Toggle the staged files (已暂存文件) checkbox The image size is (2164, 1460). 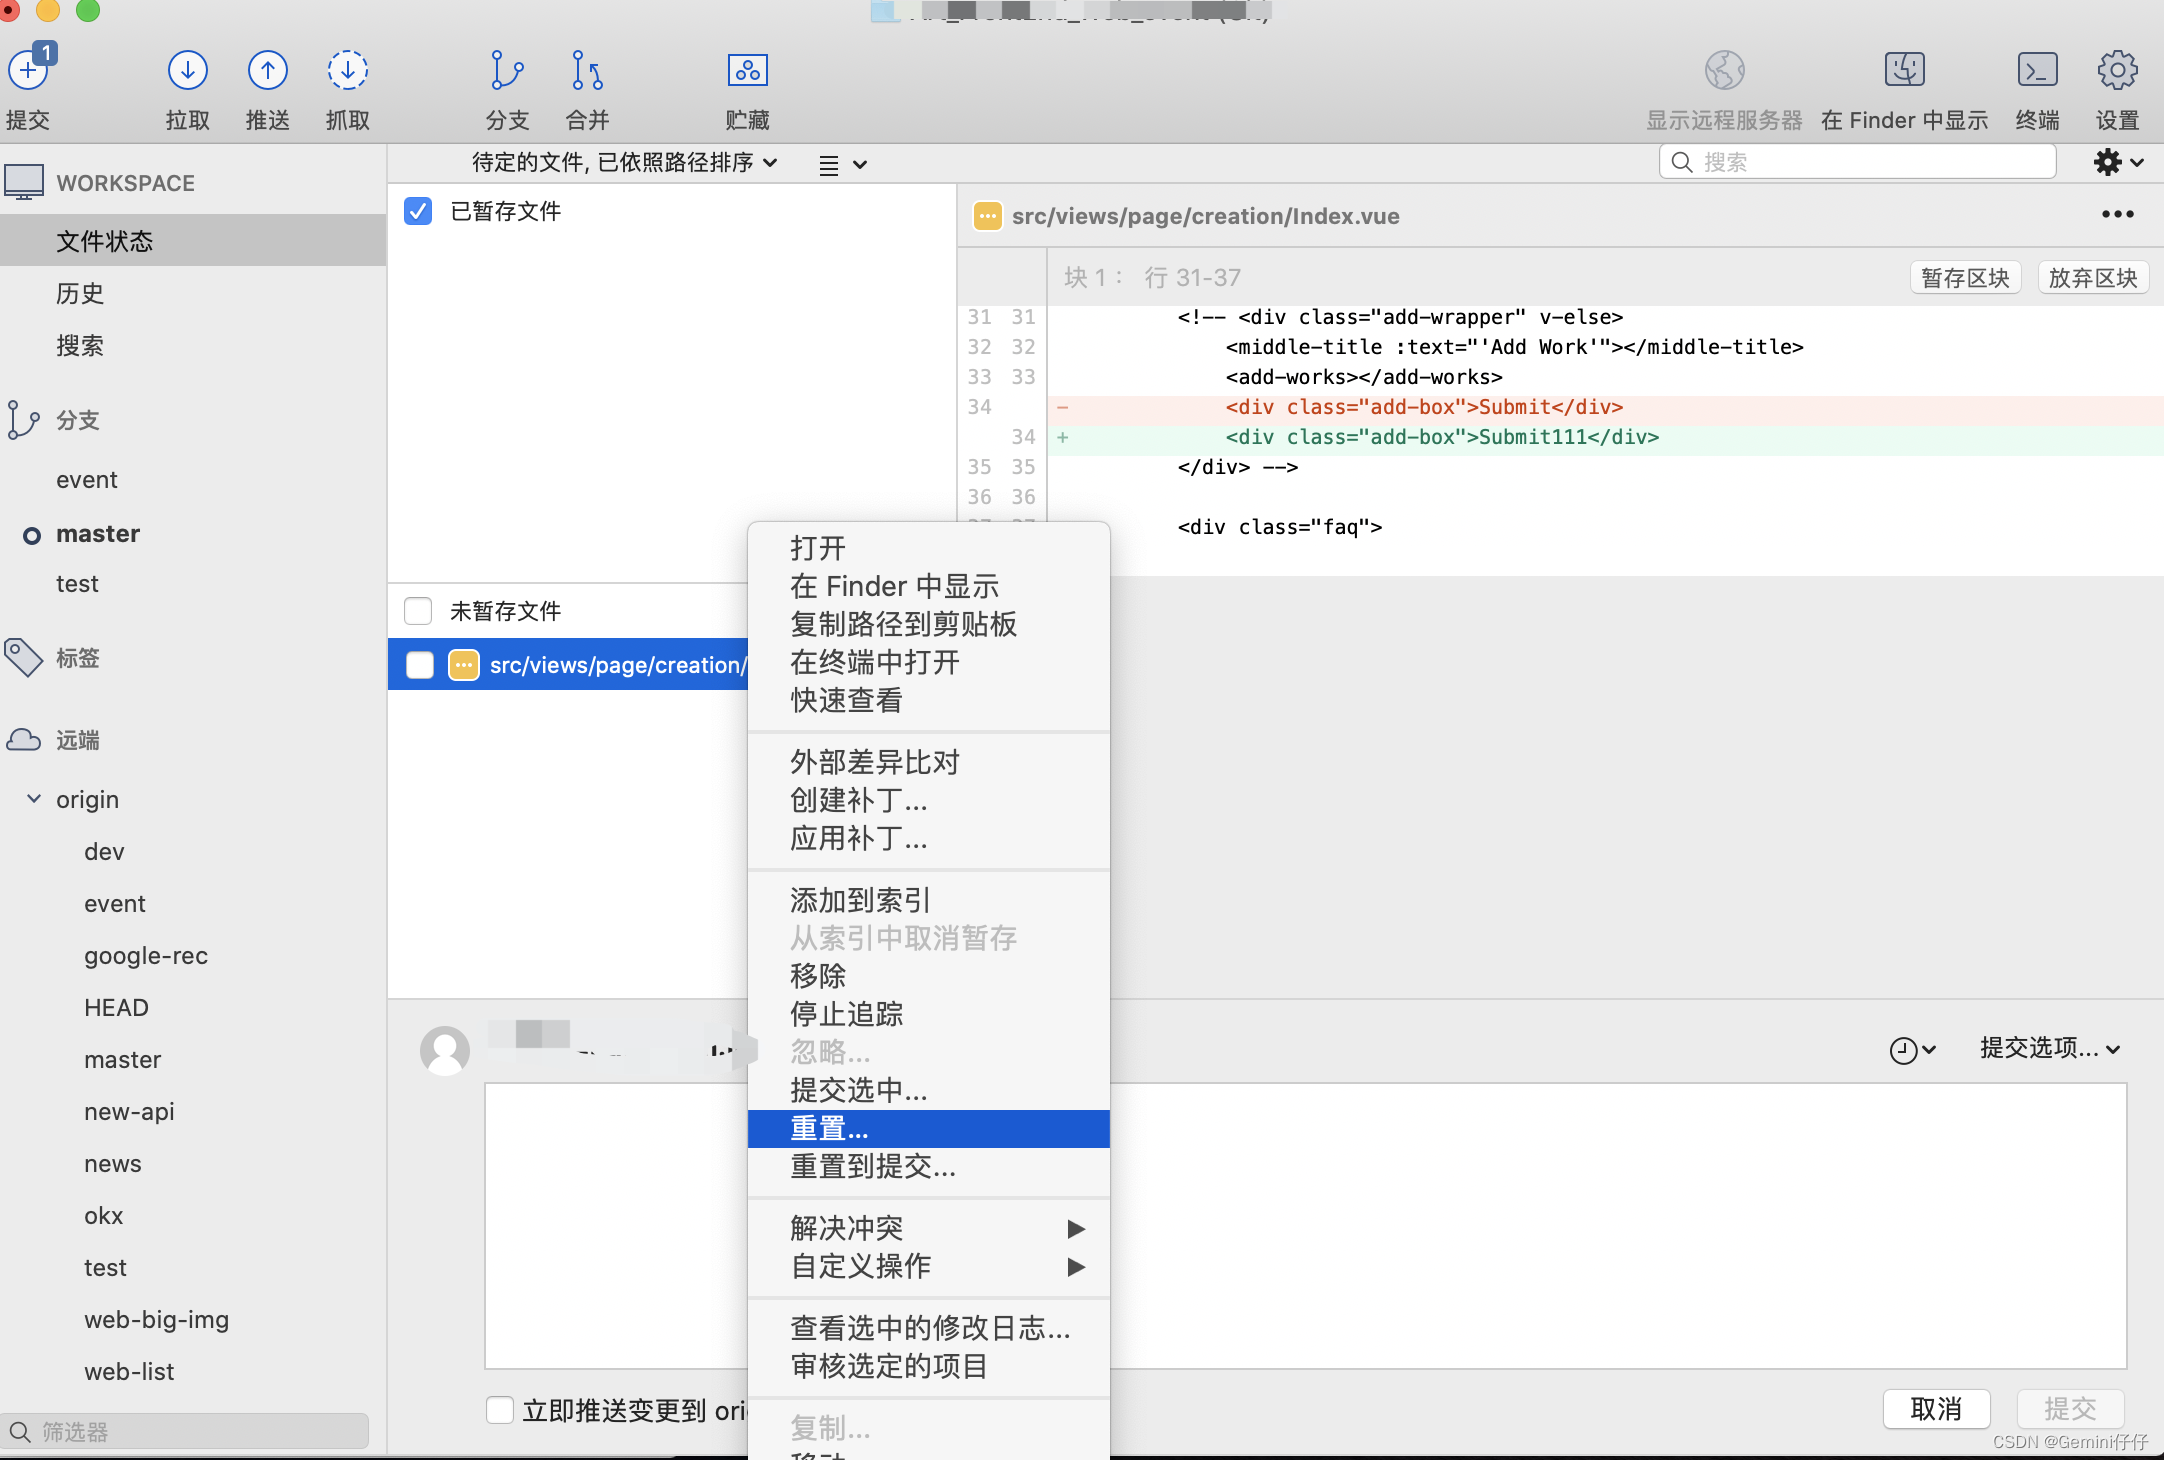point(418,211)
